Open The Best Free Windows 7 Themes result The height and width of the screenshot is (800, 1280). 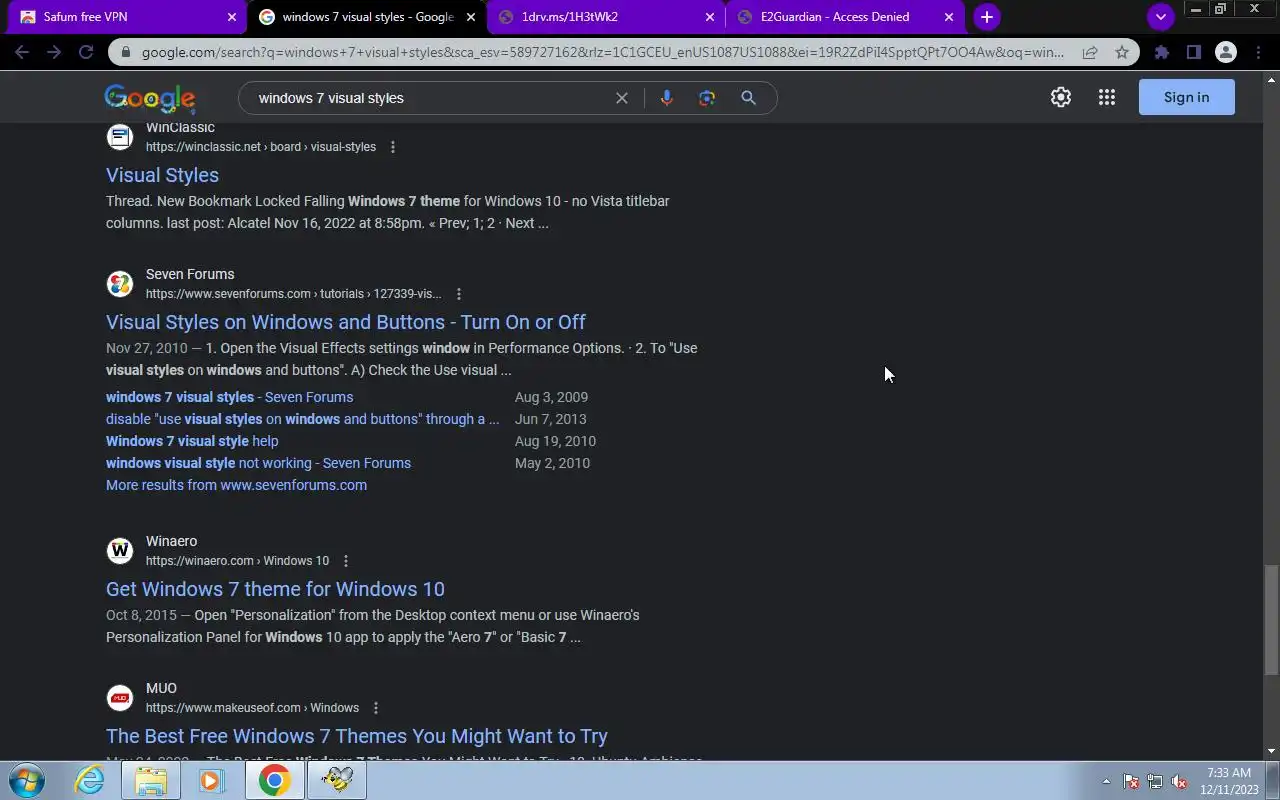(357, 736)
